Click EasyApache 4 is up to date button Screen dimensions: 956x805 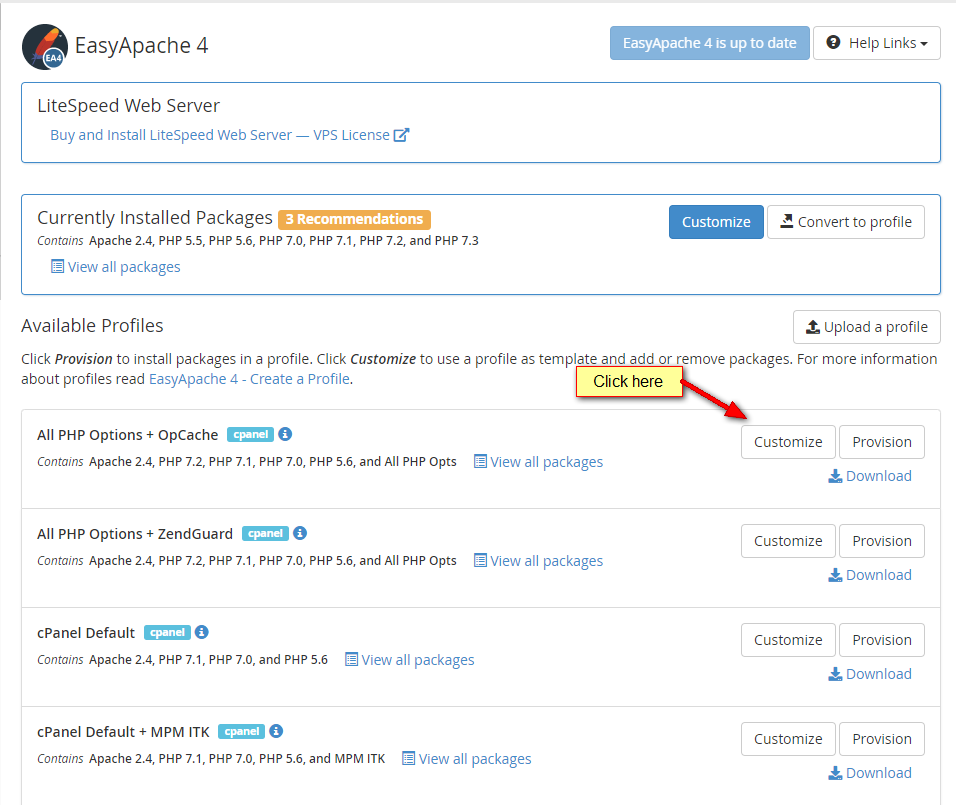click(710, 43)
